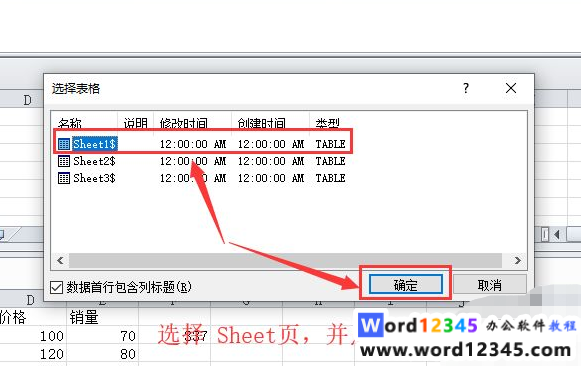Click the dialog list horizontal scrollbar track
Screen dimensions: 581x366
click(285, 260)
